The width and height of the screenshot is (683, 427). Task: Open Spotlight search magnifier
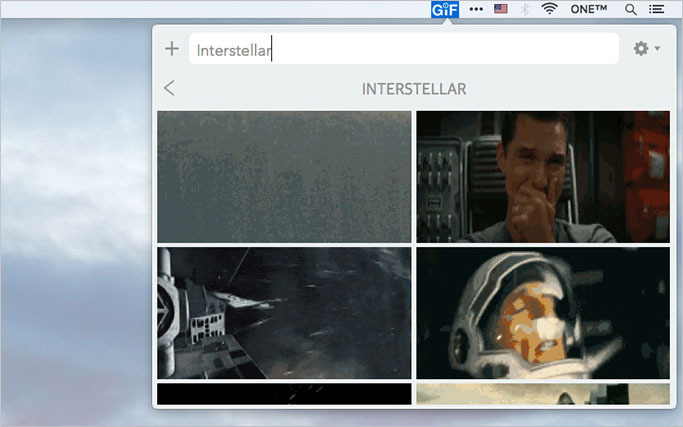(630, 9)
